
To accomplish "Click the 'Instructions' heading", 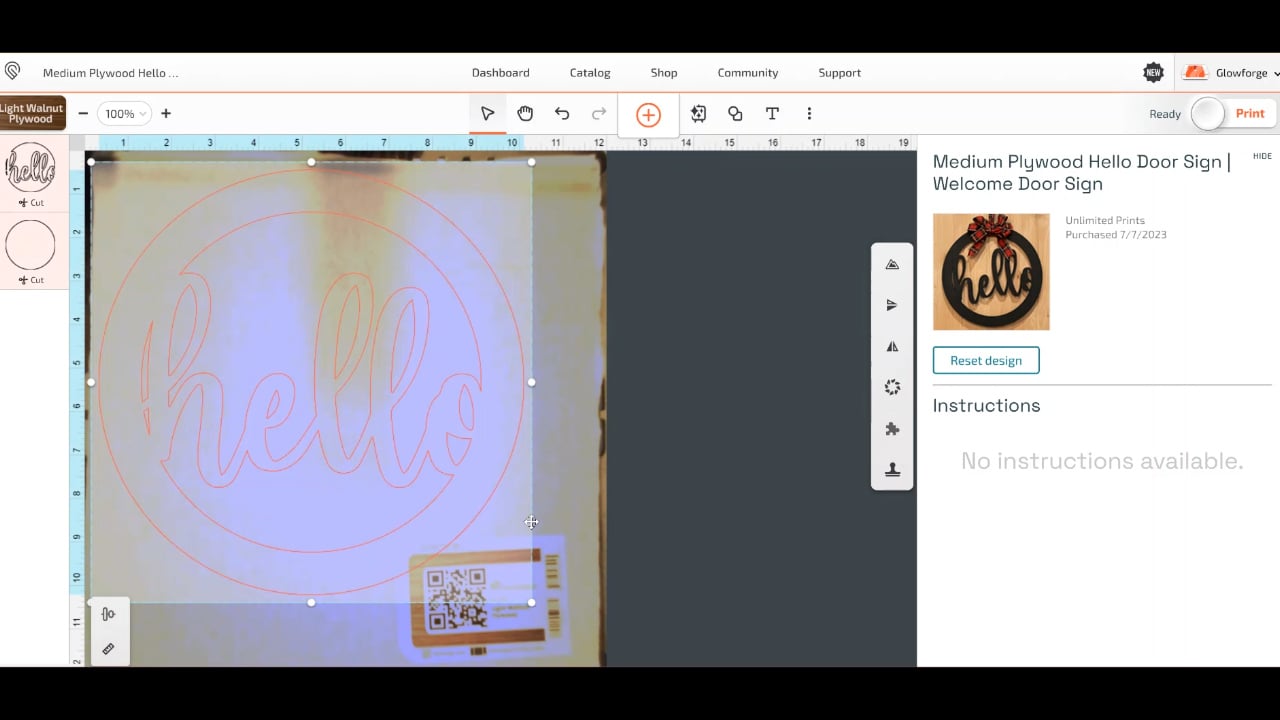I will pyautogui.click(x=987, y=405).
